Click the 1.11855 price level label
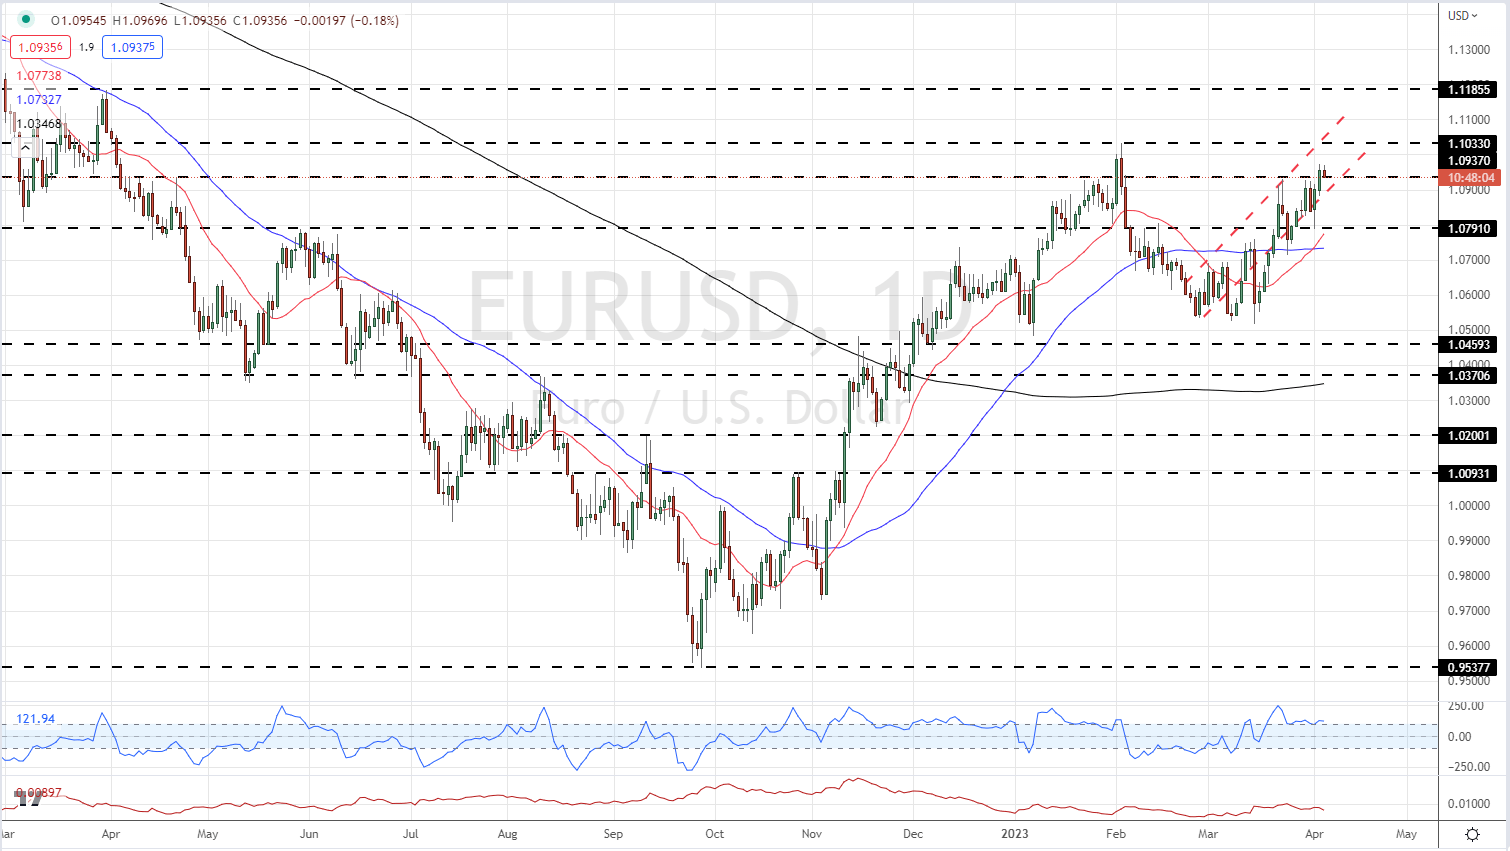This screenshot has width=1510, height=851. point(1469,90)
